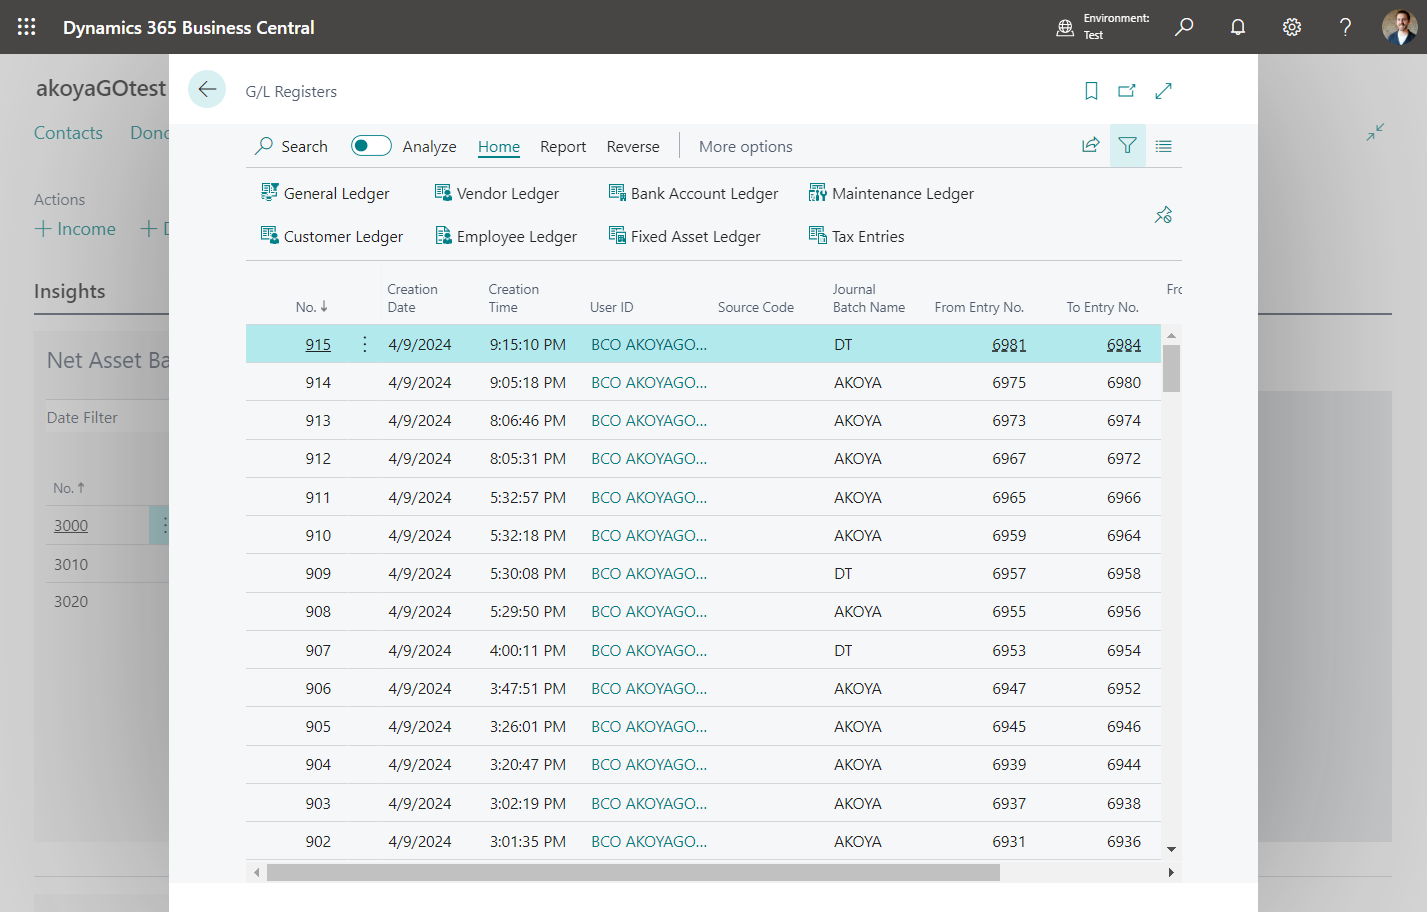Click To Entry No. 6936 cell

[x=1124, y=841]
